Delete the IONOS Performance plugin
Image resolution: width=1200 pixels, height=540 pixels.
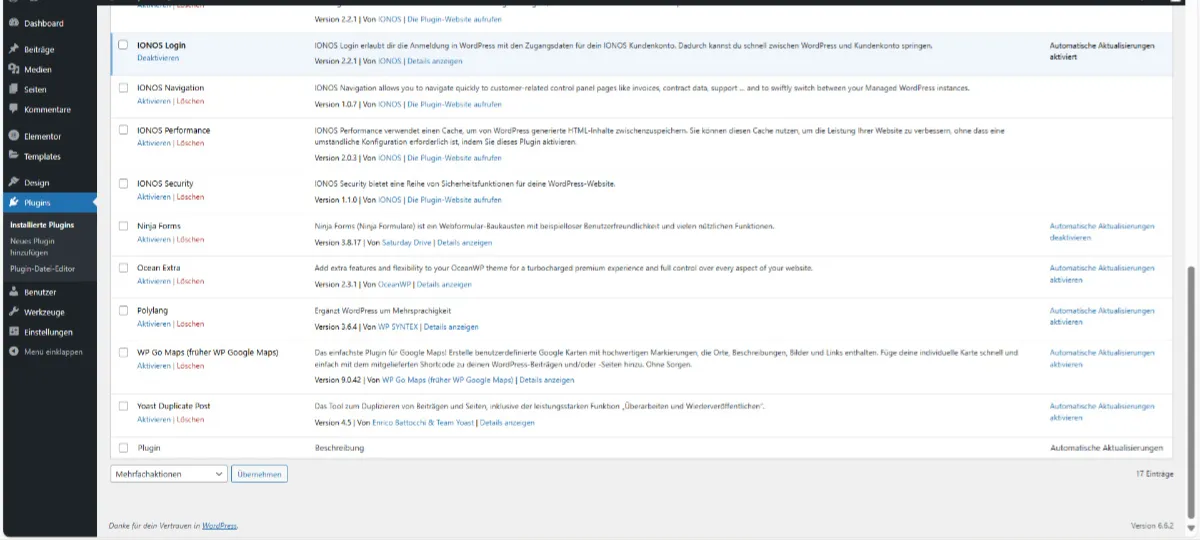(x=190, y=143)
